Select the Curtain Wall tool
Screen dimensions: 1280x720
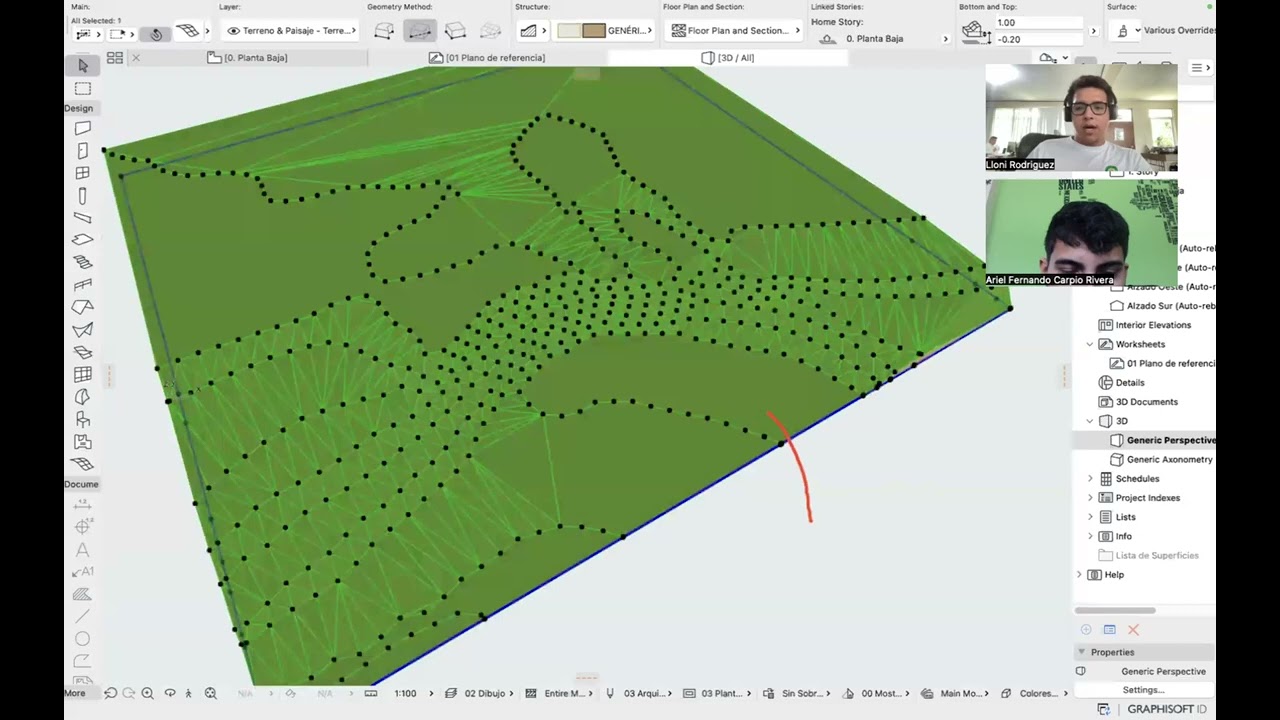(x=83, y=375)
